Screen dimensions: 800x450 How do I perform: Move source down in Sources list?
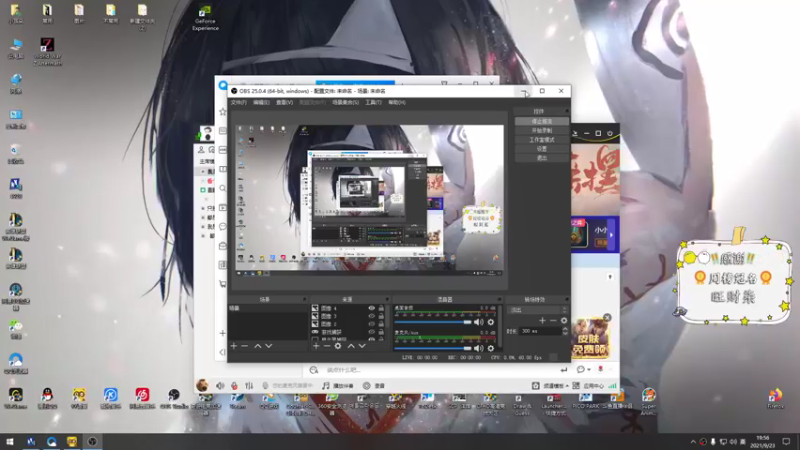click(x=362, y=346)
